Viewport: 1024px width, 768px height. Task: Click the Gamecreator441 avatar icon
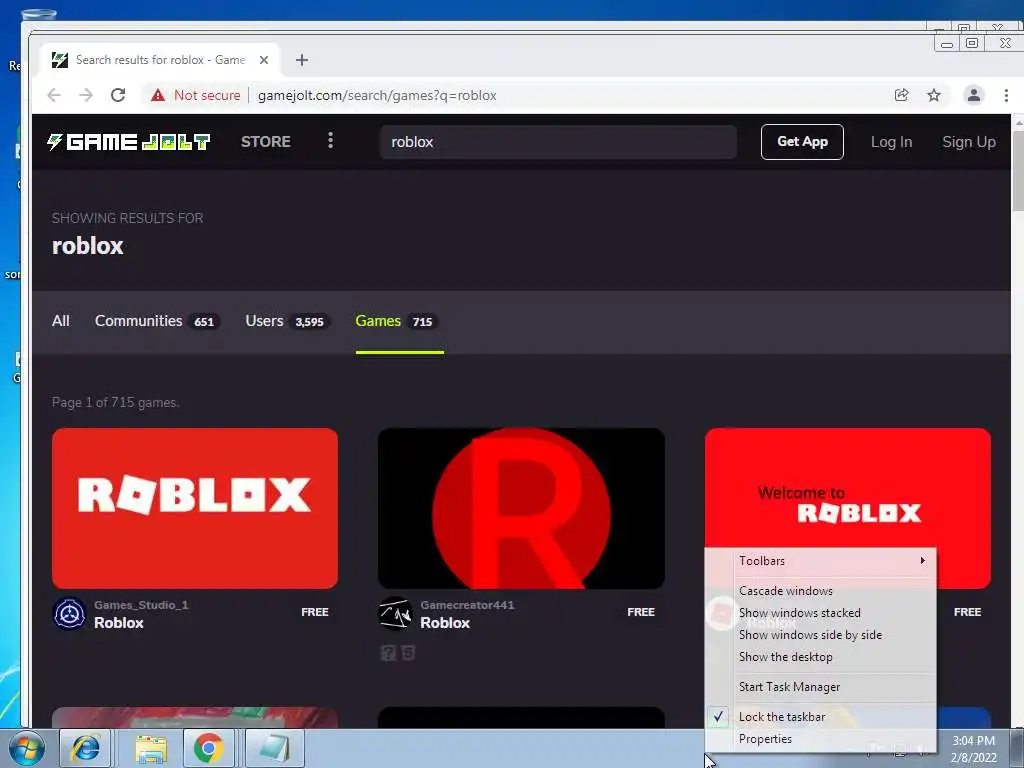click(395, 614)
